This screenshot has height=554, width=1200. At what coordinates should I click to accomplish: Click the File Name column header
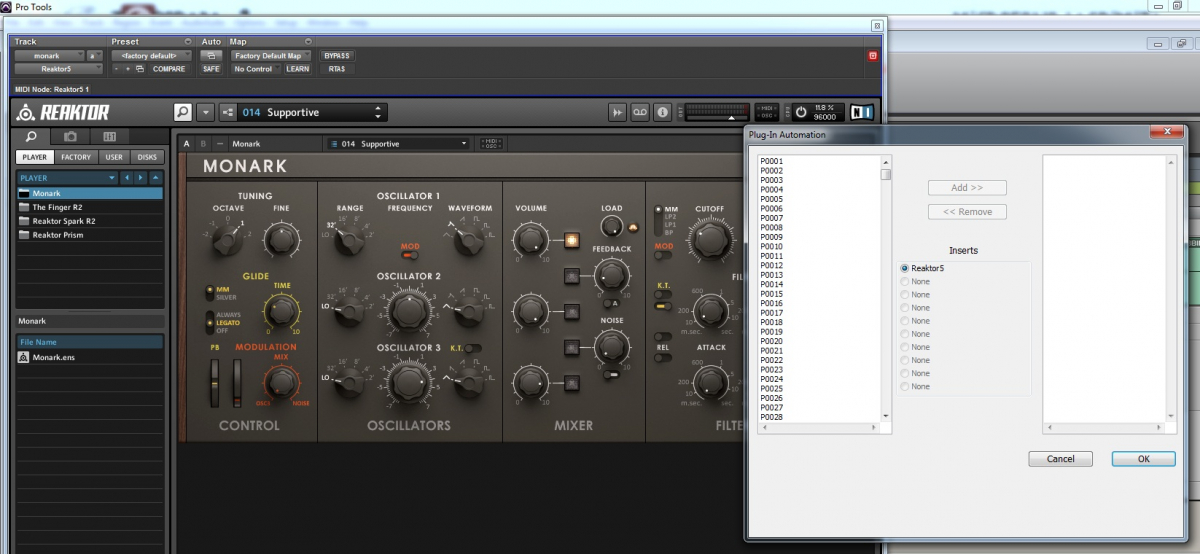tap(90, 342)
